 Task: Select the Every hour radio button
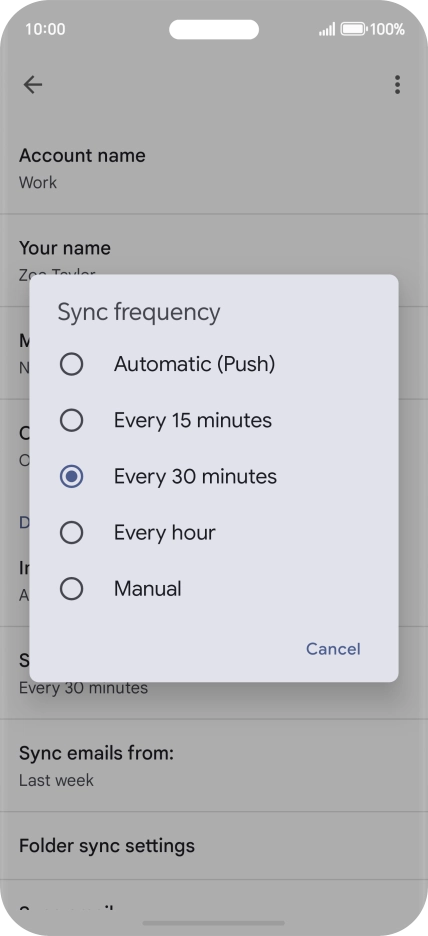coord(72,532)
